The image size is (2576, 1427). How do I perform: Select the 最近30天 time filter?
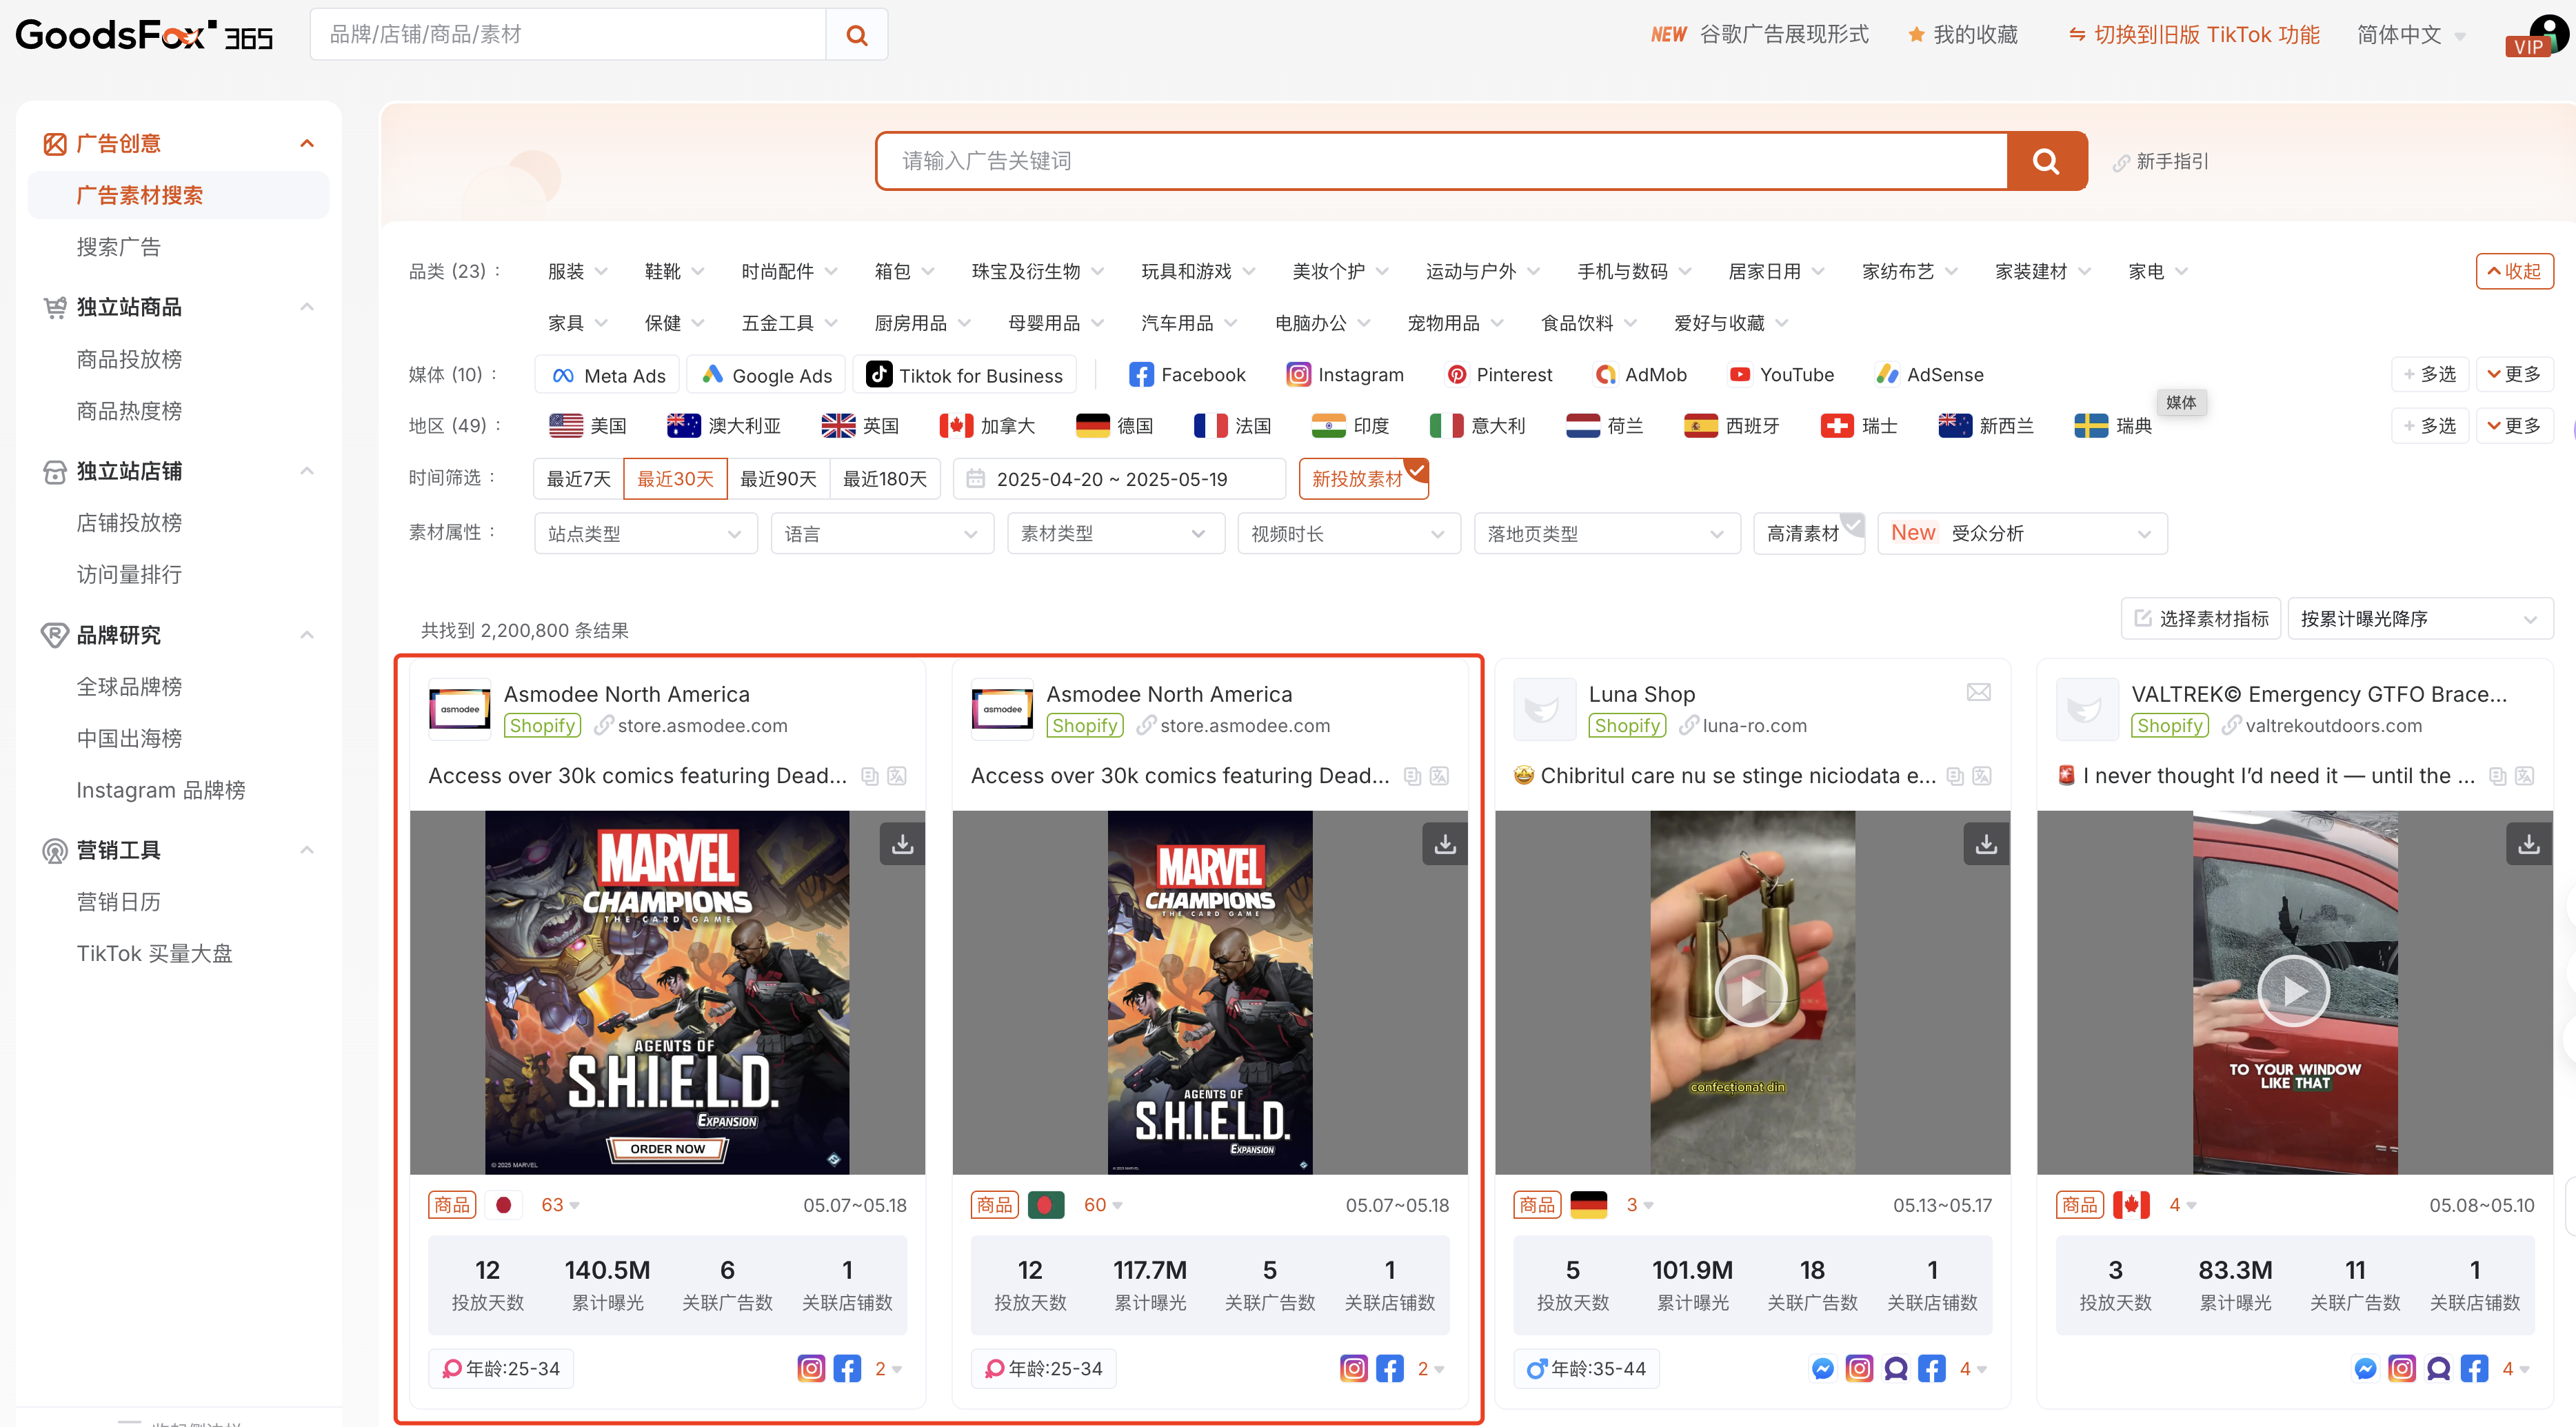[x=675, y=479]
